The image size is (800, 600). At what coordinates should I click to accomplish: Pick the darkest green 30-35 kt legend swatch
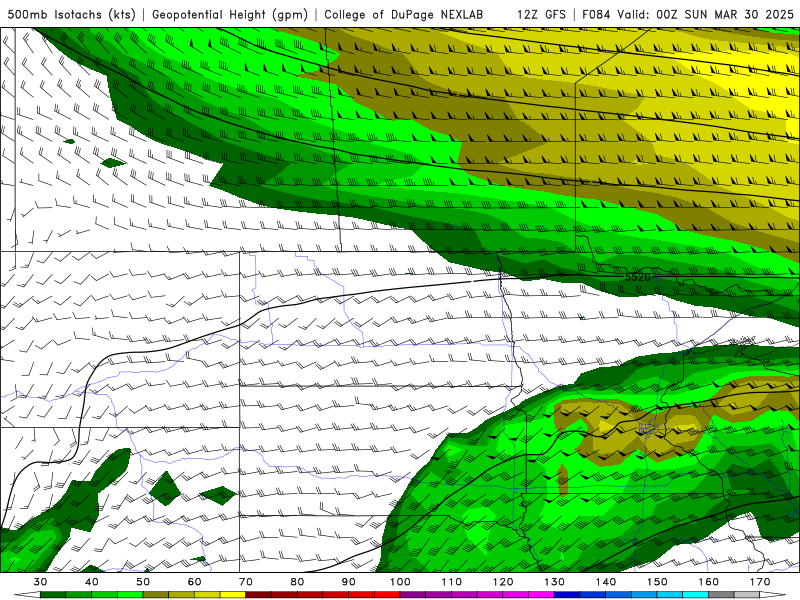click(53, 595)
